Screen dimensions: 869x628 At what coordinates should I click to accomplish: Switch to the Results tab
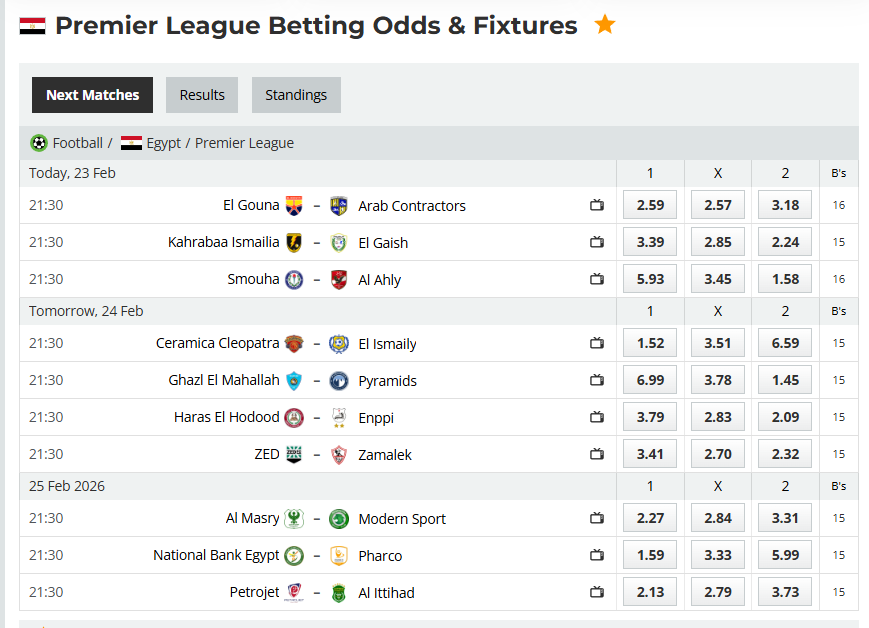(201, 95)
